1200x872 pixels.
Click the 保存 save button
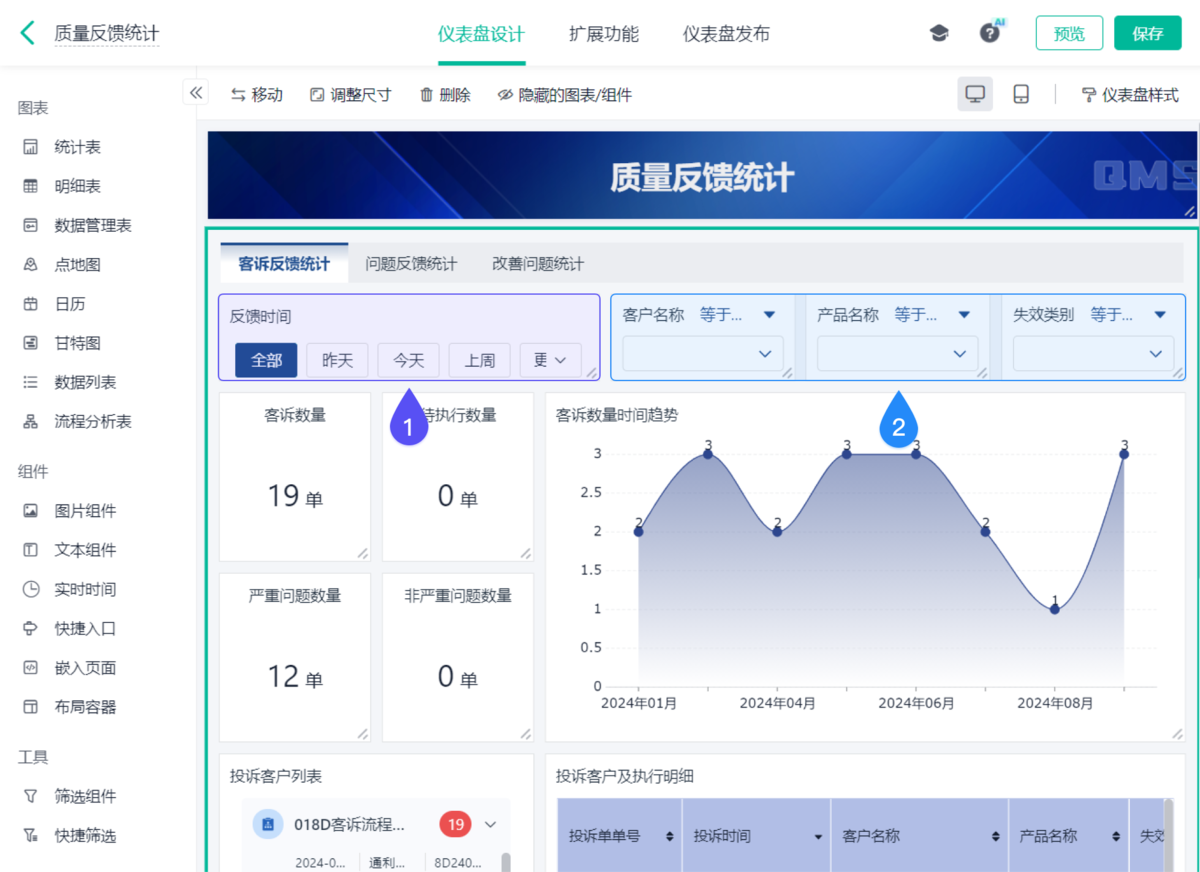point(1148,33)
